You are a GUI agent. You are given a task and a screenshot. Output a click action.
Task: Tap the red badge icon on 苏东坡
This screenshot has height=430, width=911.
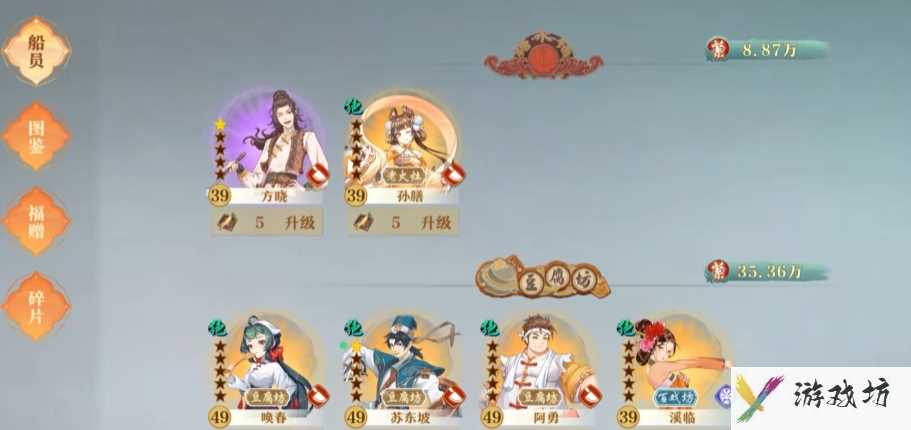click(454, 396)
